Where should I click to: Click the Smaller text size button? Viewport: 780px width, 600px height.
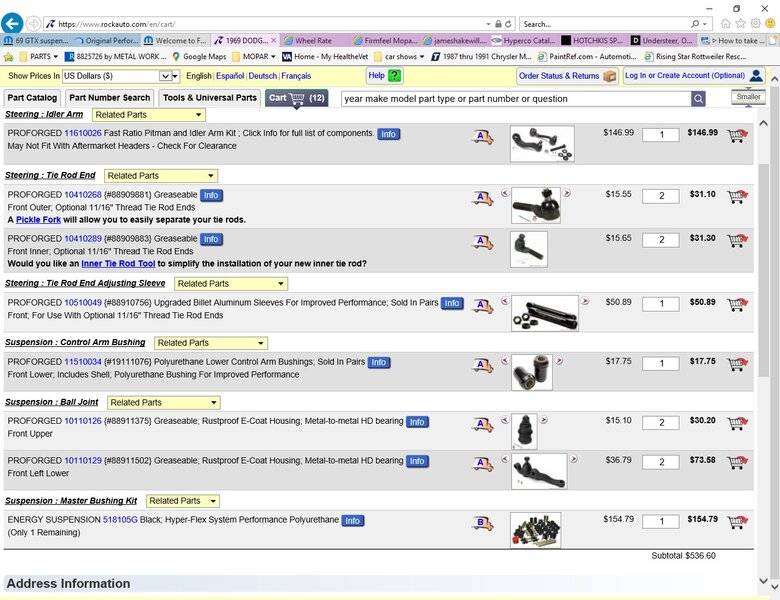[x=748, y=97]
